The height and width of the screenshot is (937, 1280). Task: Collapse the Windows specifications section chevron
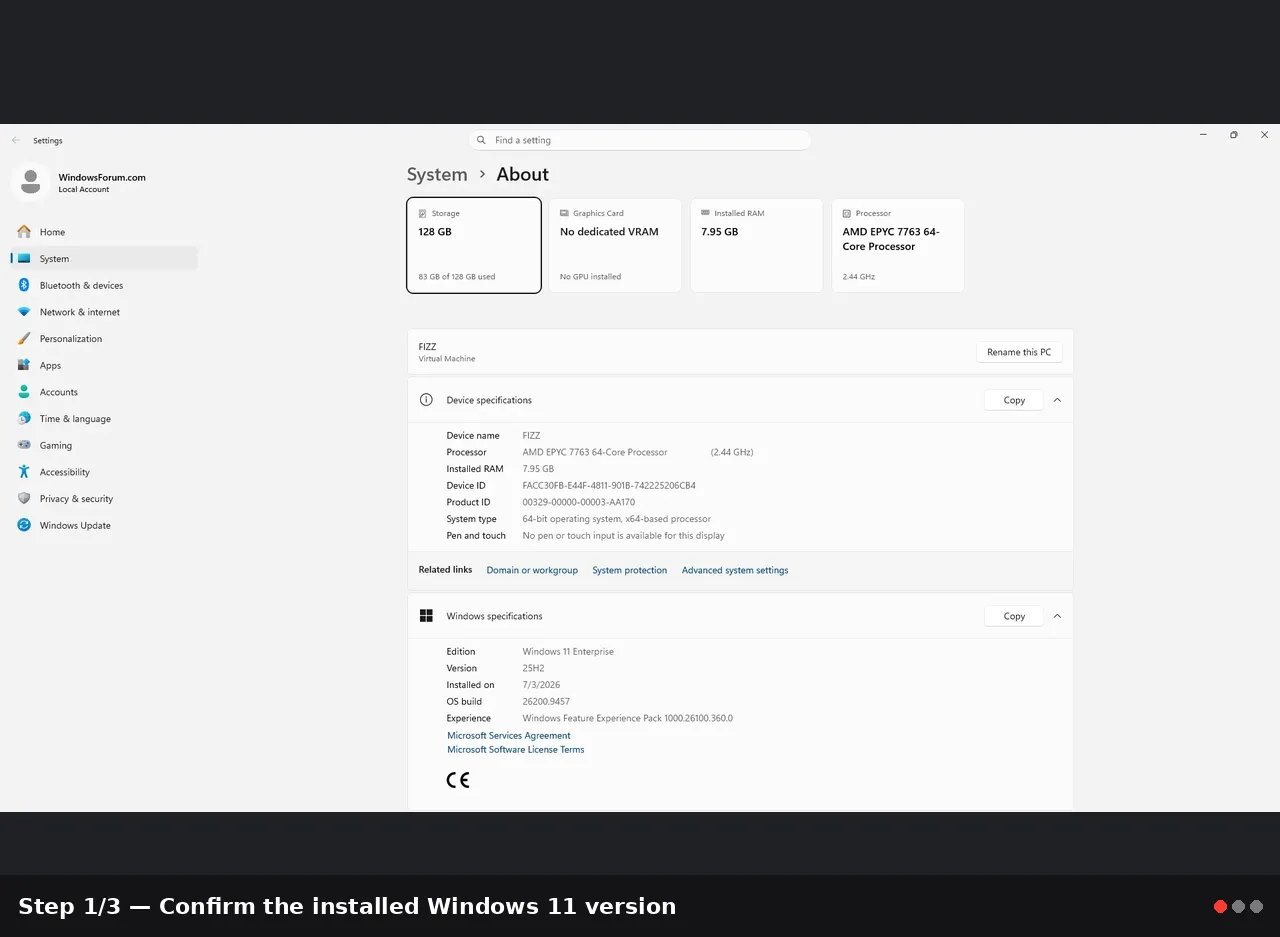tap(1057, 616)
